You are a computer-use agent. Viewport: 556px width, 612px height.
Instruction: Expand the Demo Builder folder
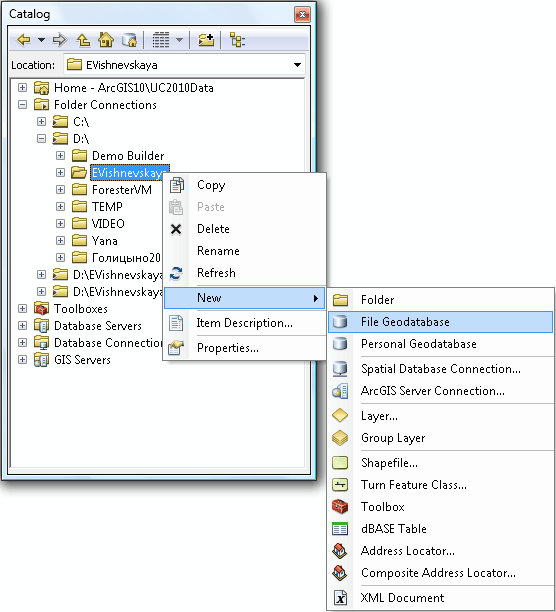point(60,156)
